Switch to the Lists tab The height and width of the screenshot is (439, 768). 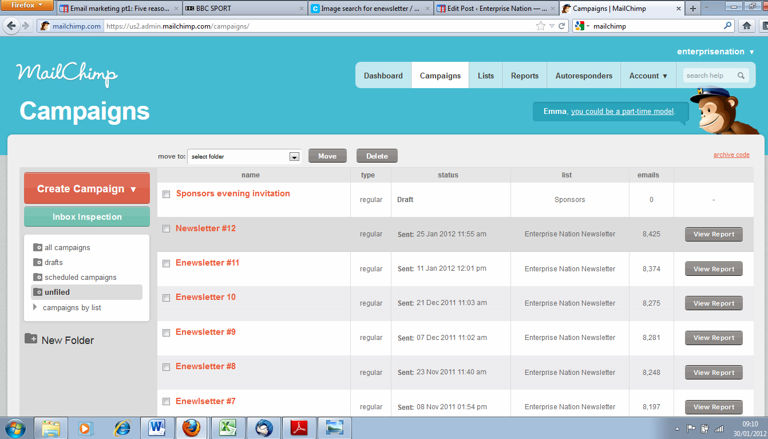click(485, 75)
